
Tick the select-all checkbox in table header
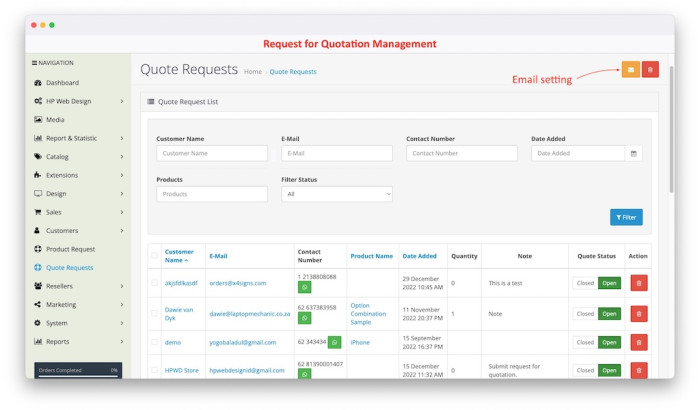click(x=154, y=255)
